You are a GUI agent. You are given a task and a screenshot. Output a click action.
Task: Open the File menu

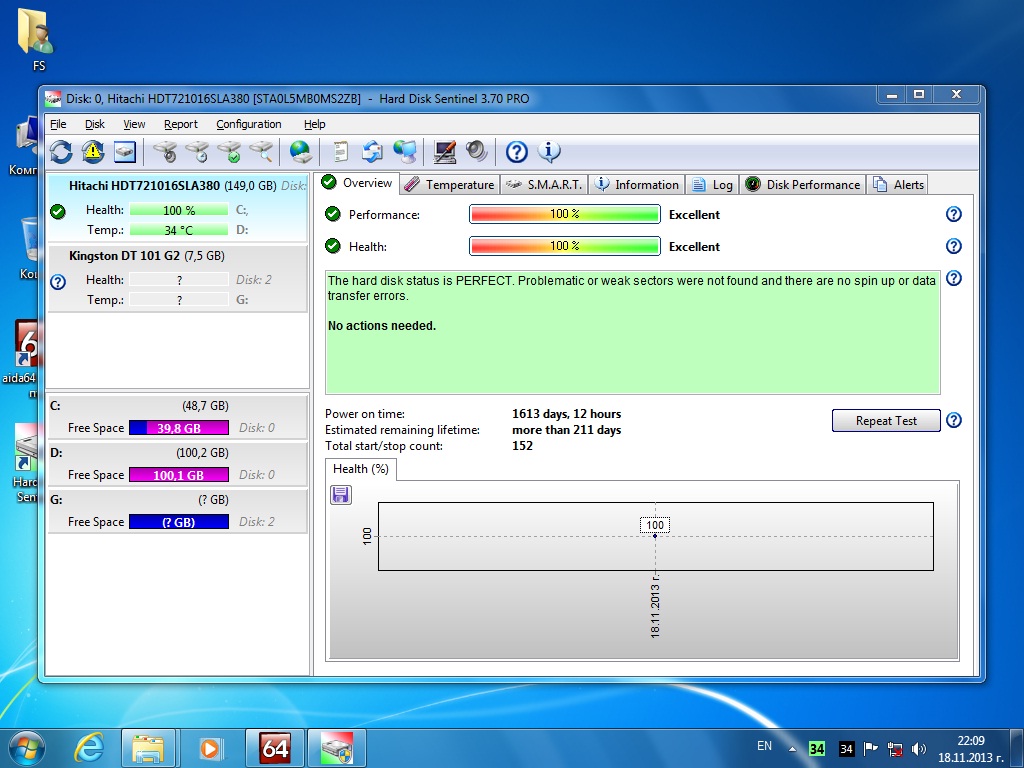tap(58, 124)
